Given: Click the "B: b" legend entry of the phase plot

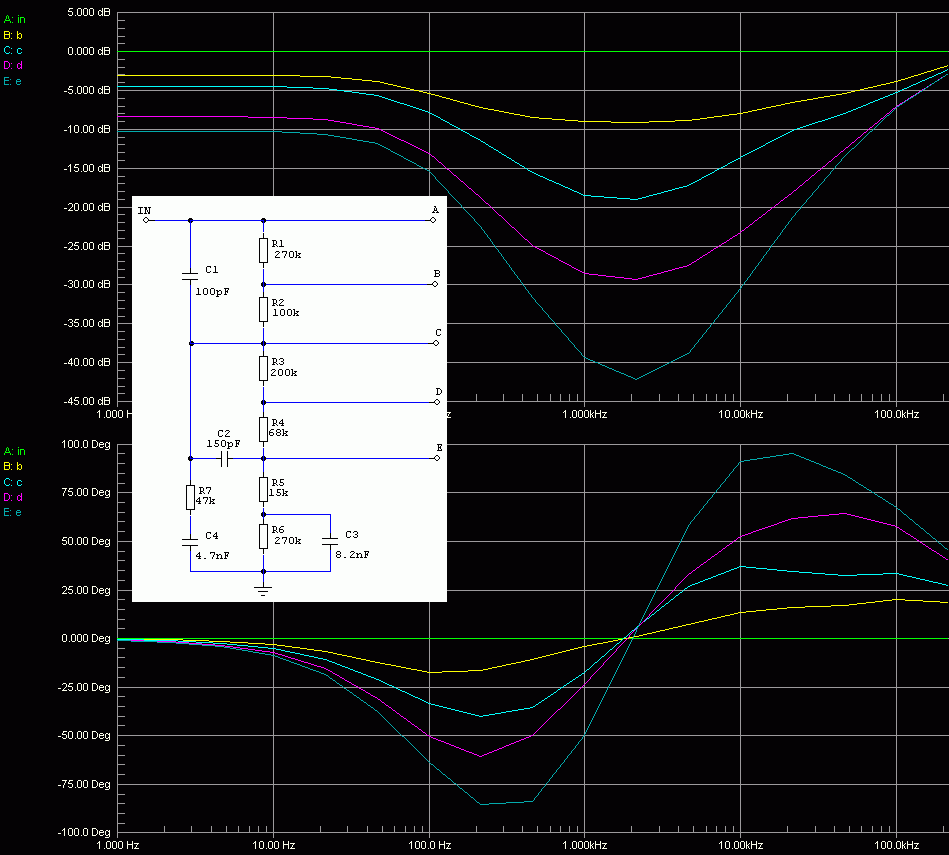Looking at the screenshot, I should 13,467.
